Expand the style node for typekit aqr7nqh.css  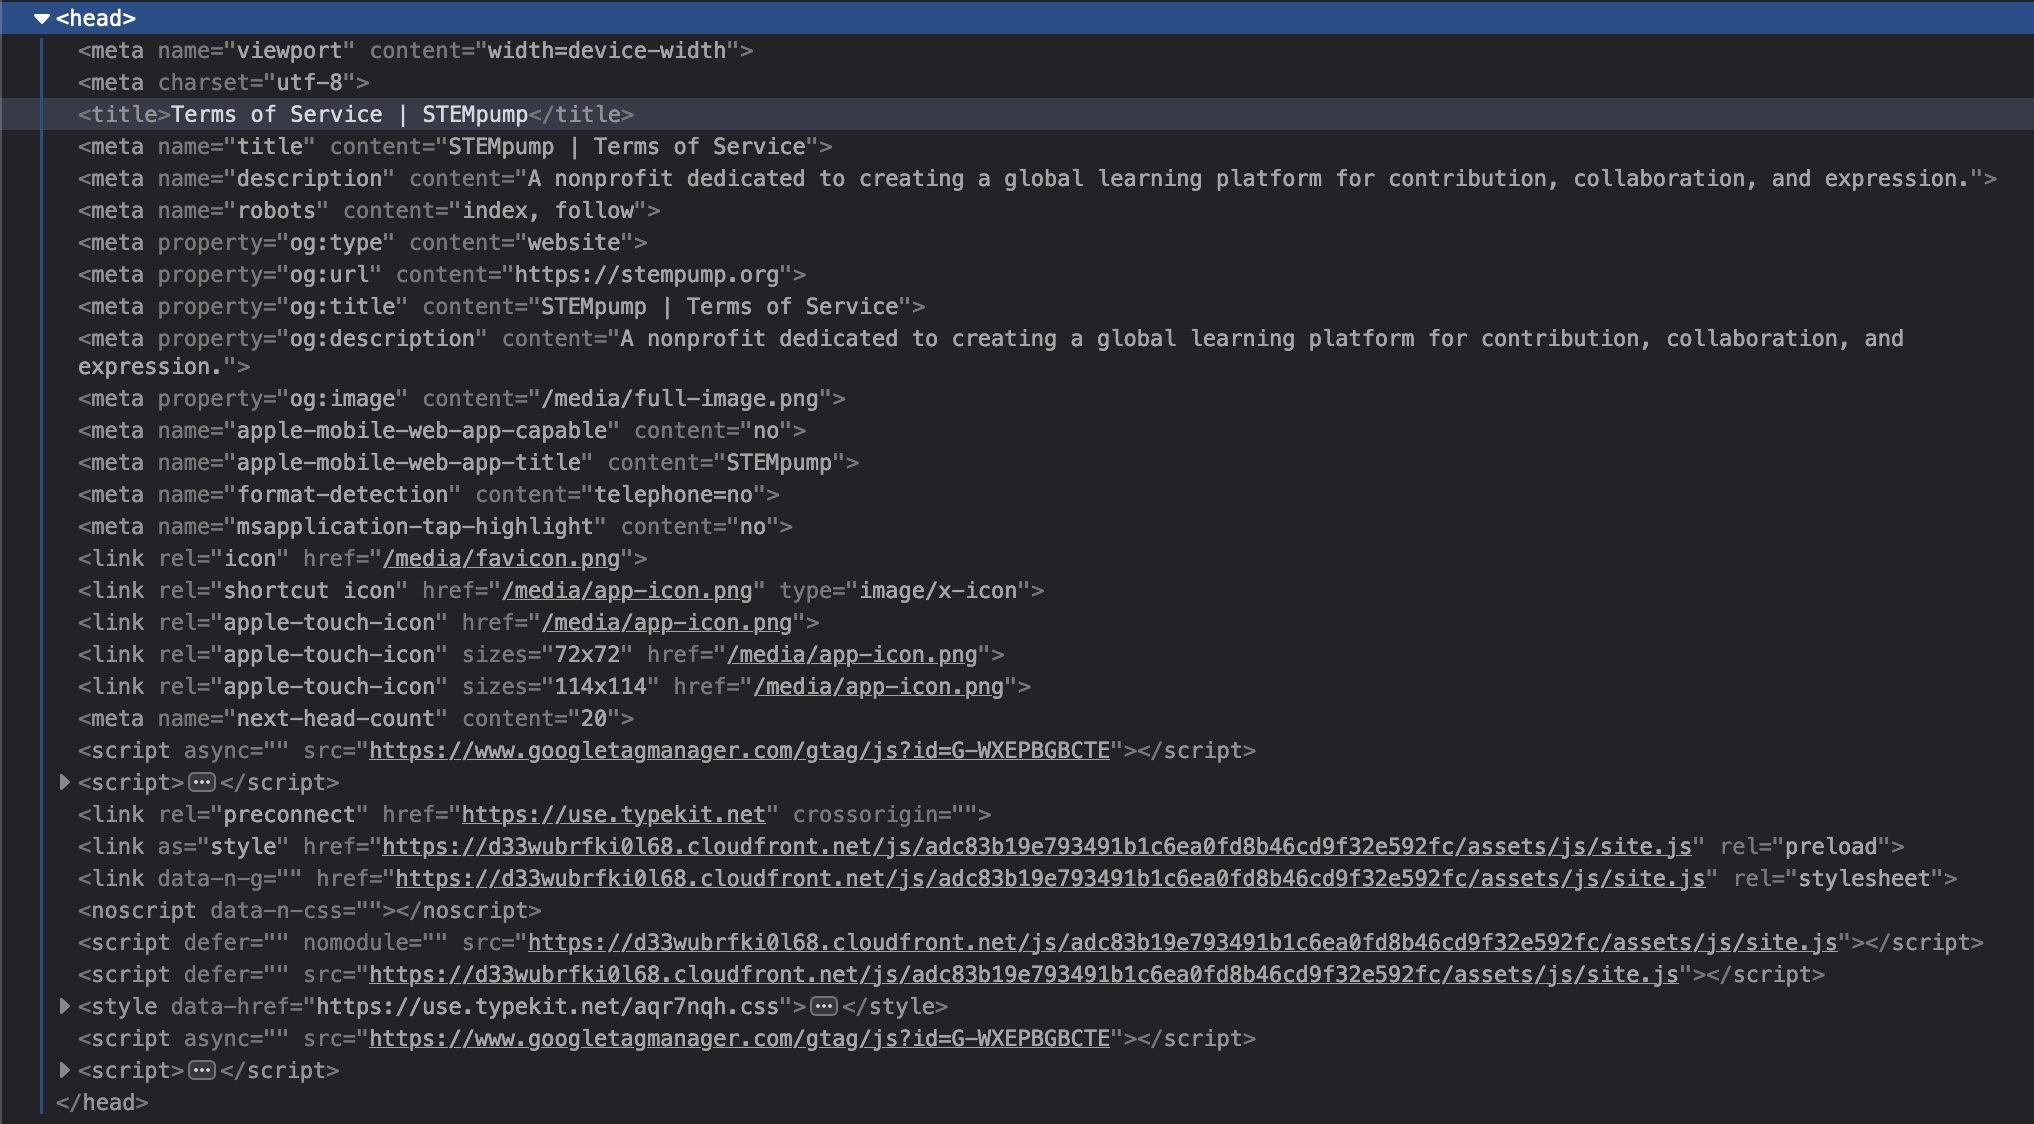point(65,1006)
